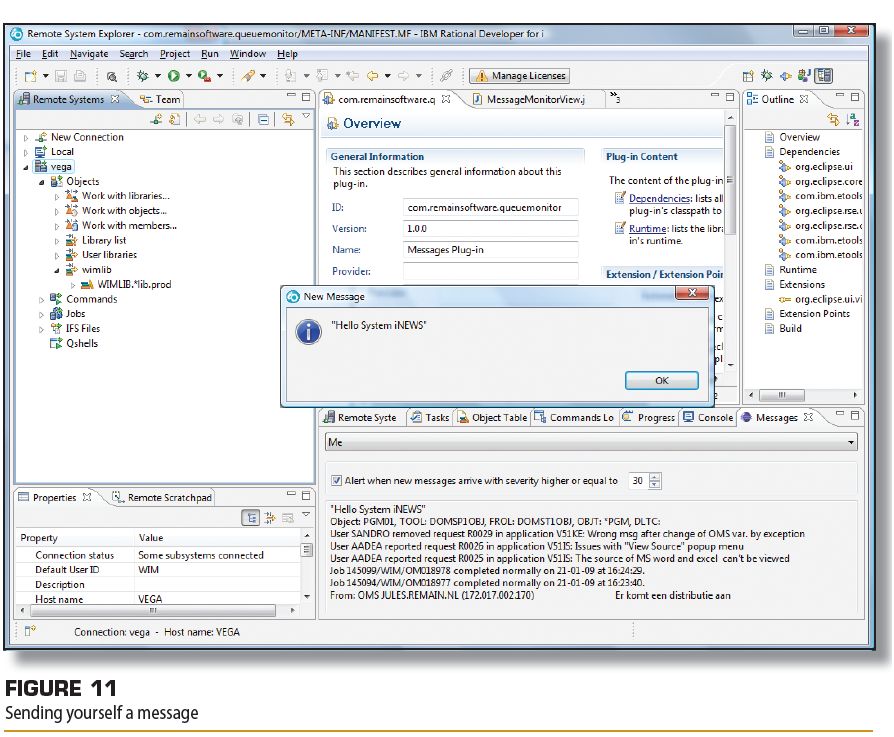Open the Help menu

click(x=287, y=54)
